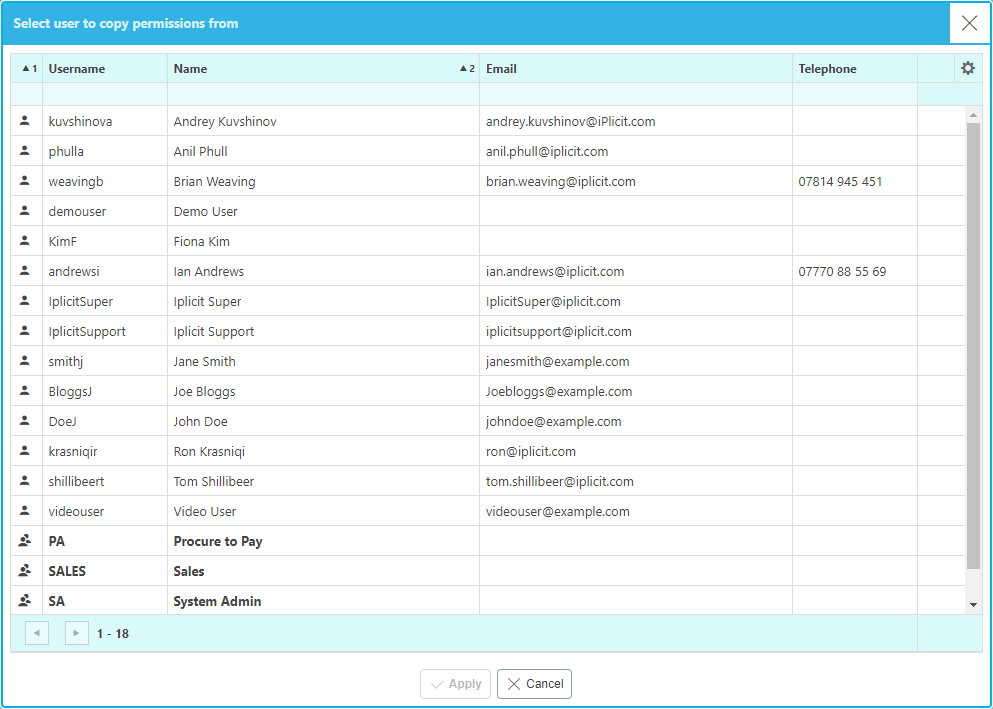Open grid settings gear icon

(968, 68)
